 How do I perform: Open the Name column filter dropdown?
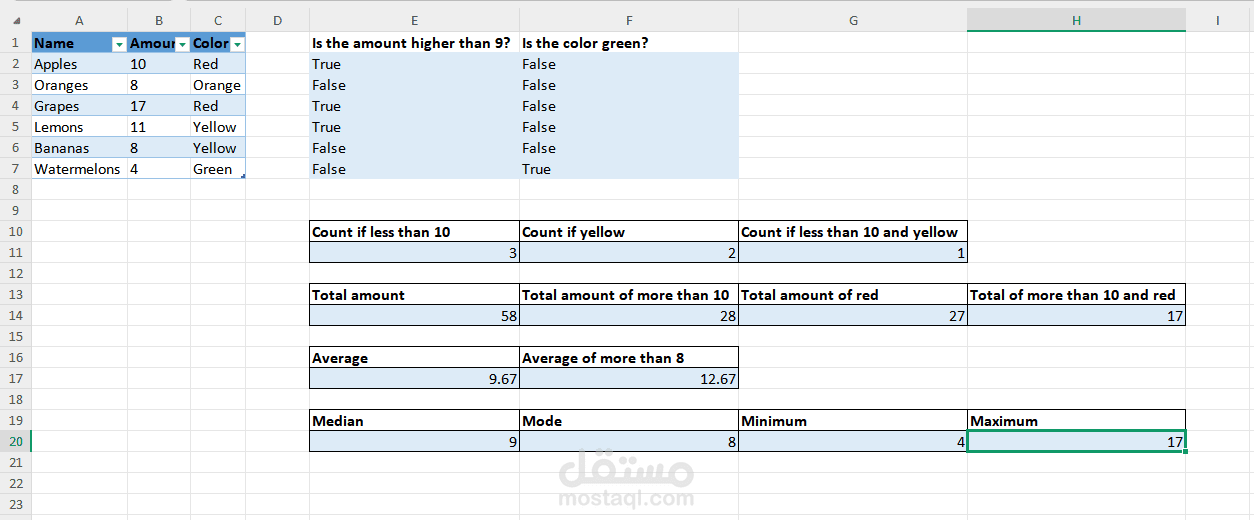pyautogui.click(x=119, y=44)
